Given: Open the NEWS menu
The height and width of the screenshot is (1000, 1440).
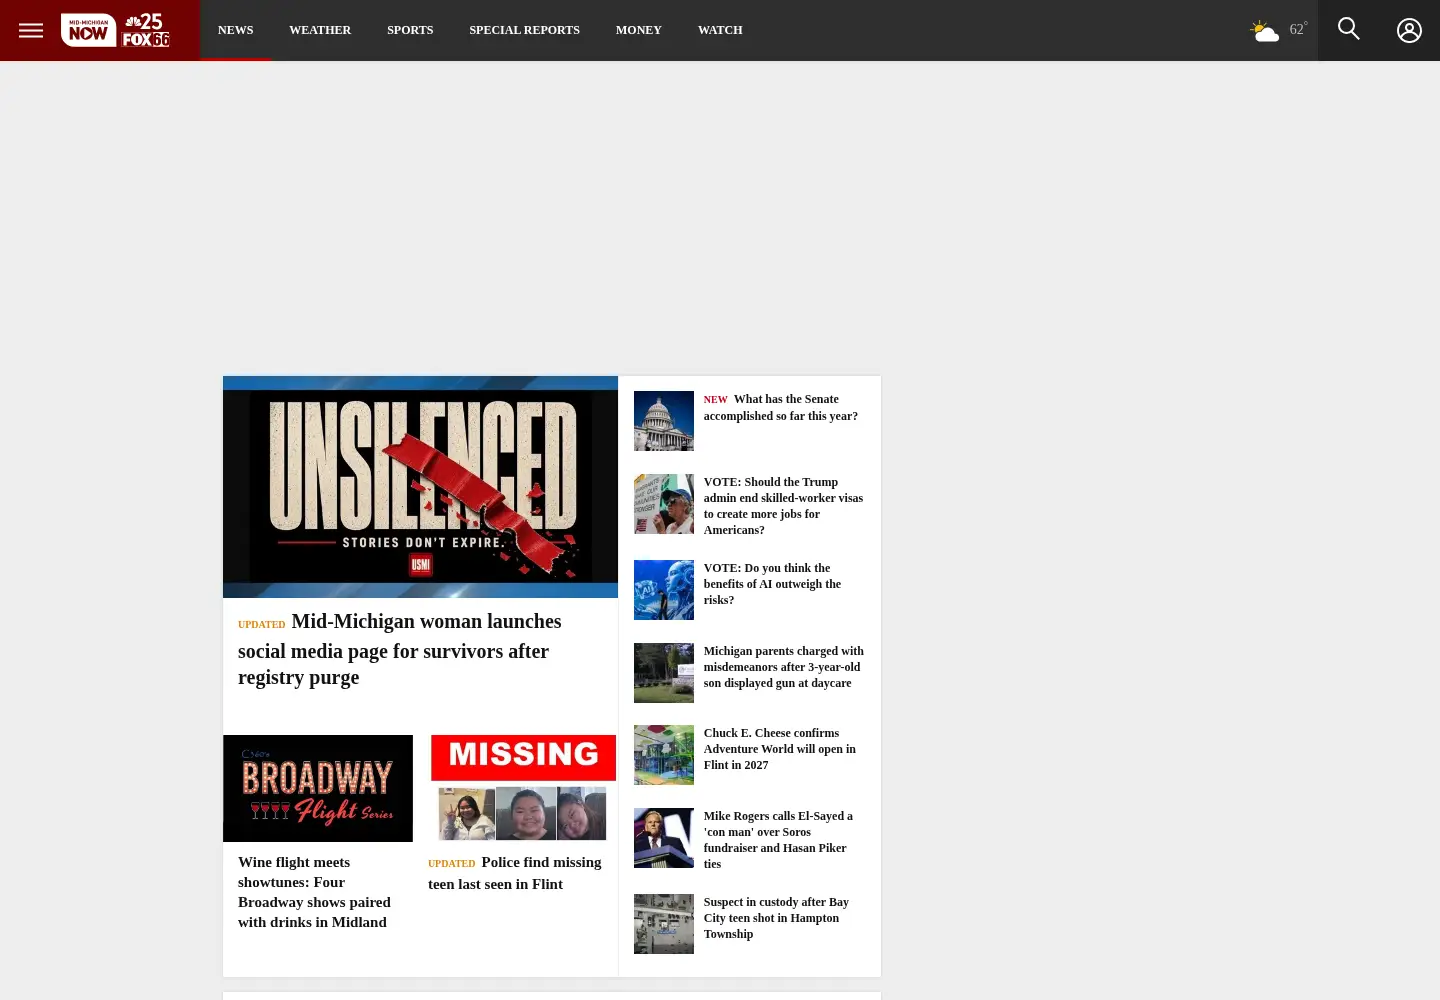Looking at the screenshot, I should tap(236, 30).
